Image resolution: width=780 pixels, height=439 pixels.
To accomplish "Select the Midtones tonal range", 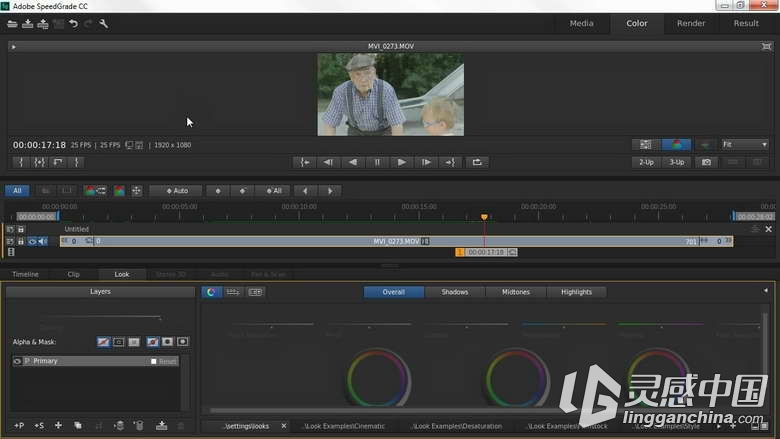I will [516, 292].
